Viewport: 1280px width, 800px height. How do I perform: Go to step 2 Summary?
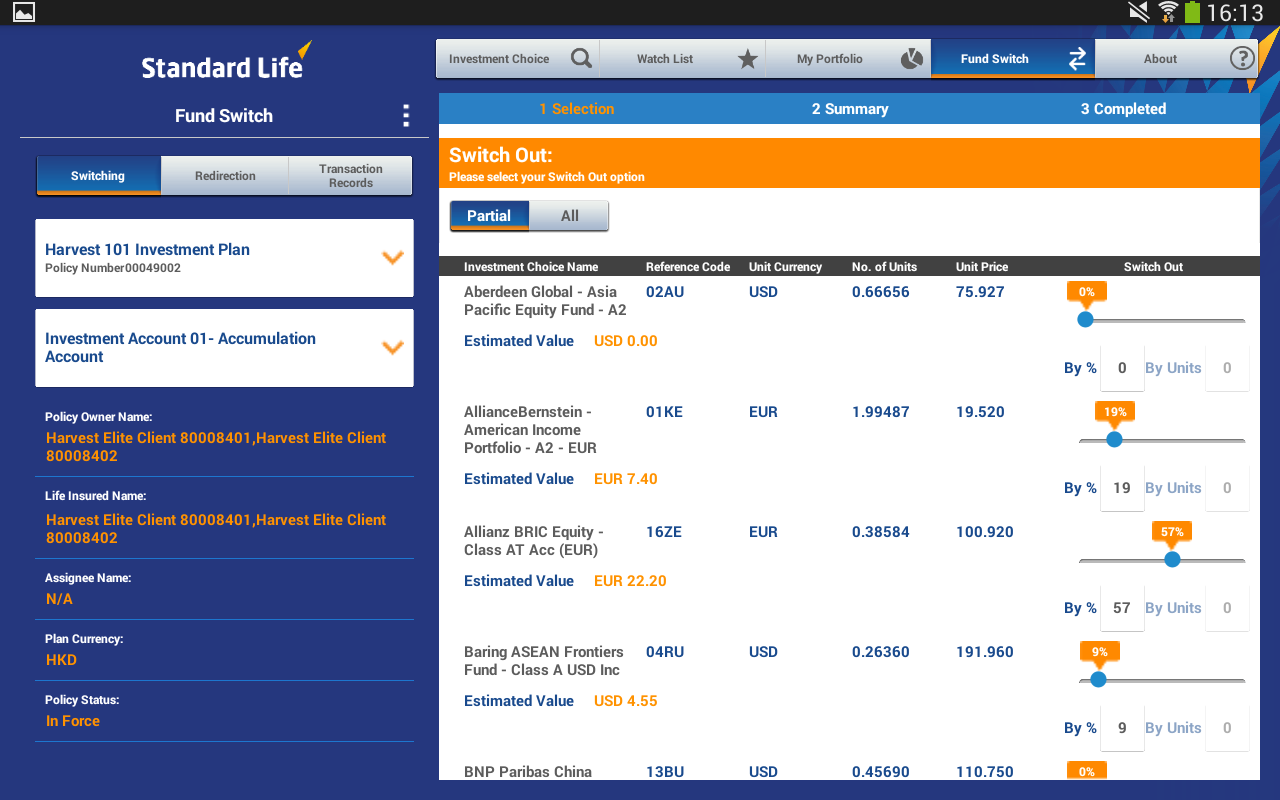850,109
